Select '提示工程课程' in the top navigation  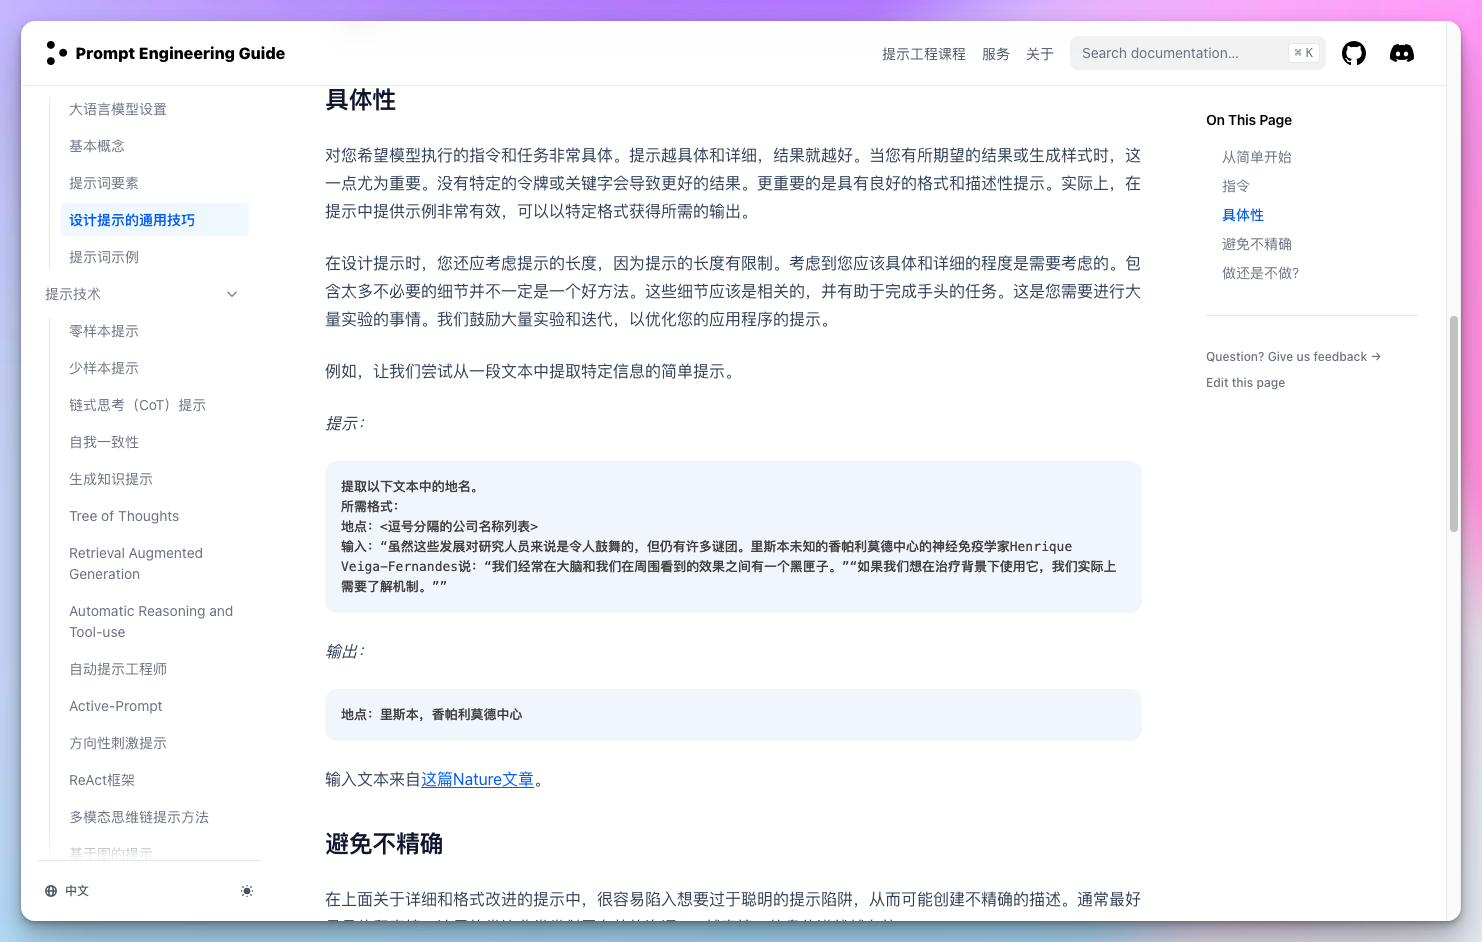click(923, 54)
